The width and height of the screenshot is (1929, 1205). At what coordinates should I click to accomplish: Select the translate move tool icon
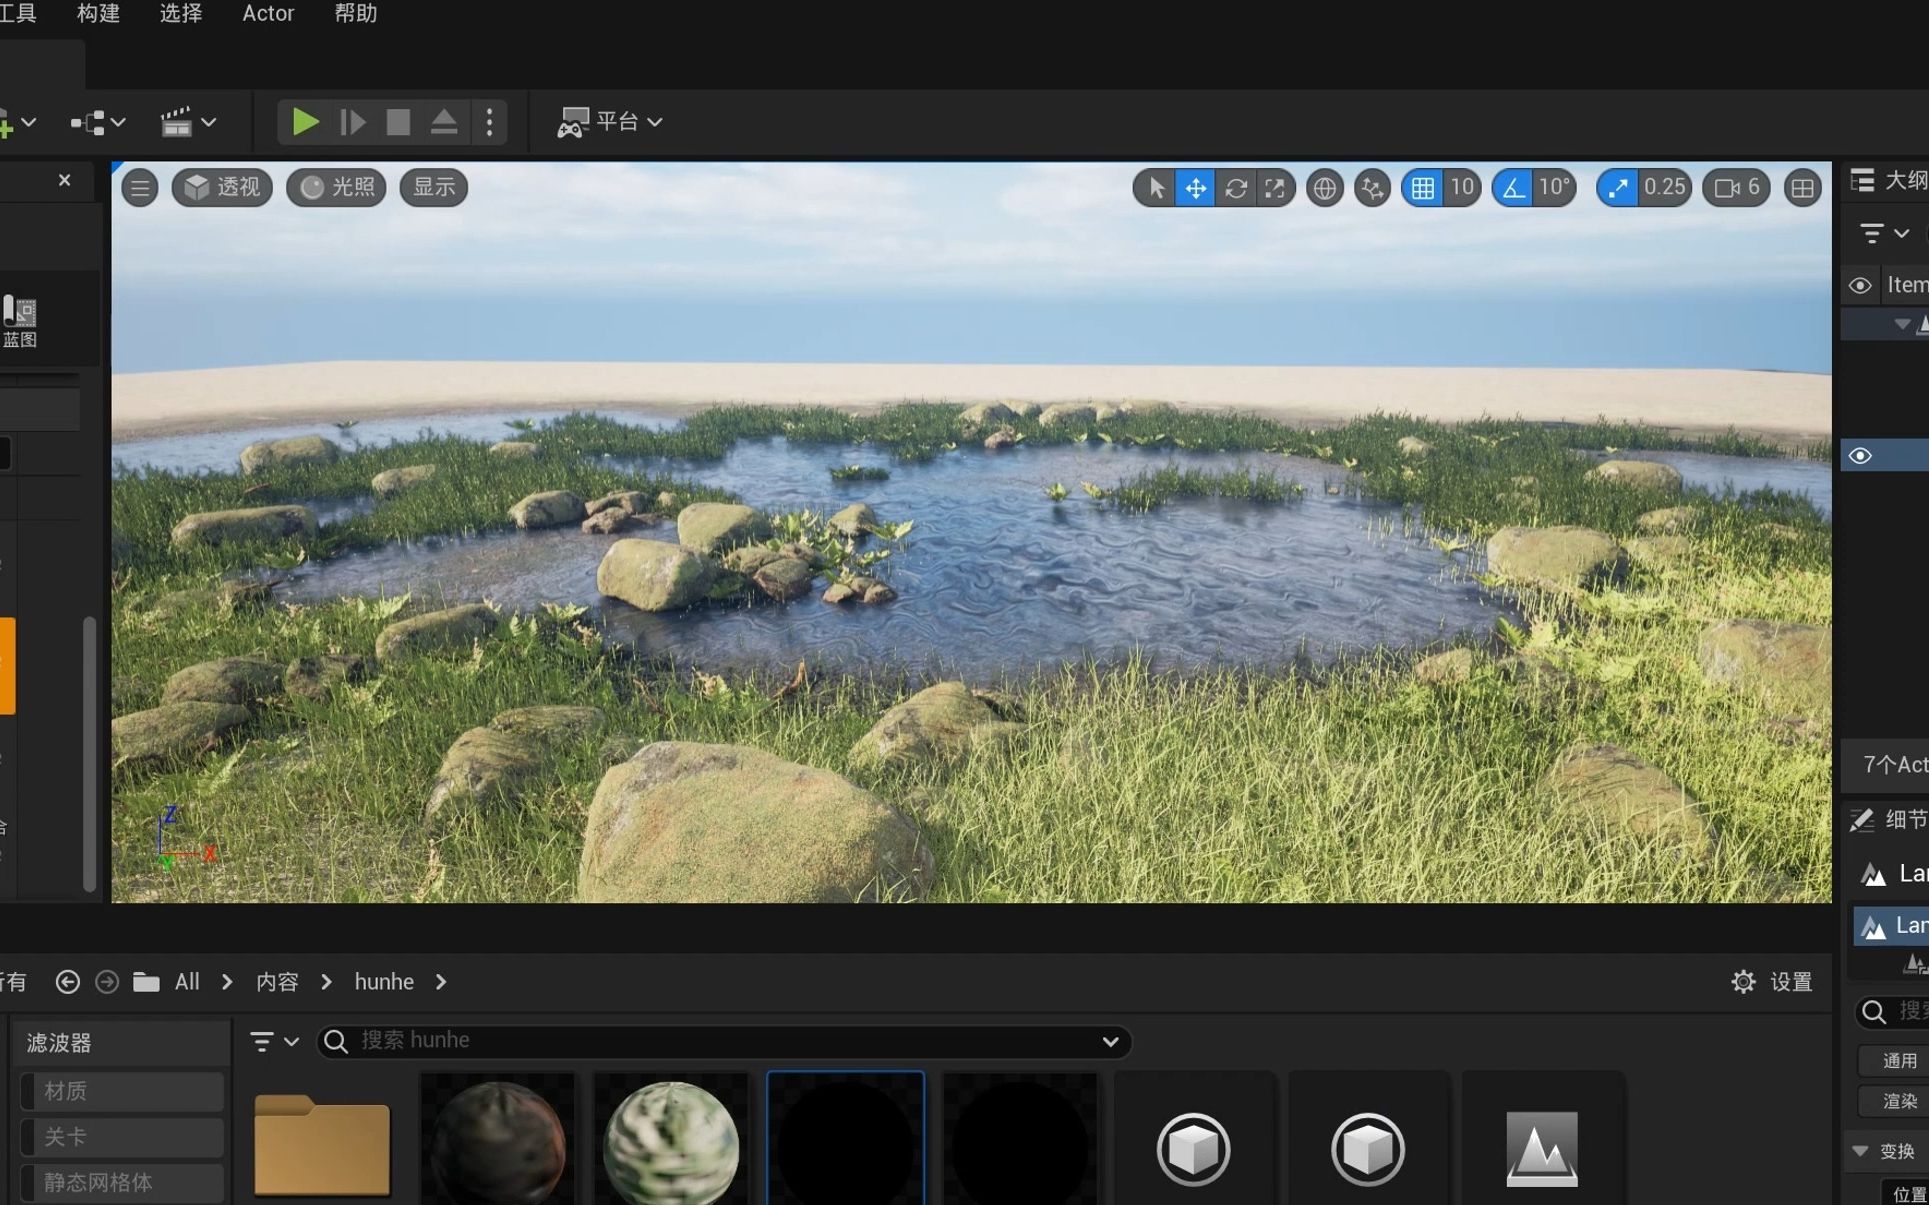pyautogui.click(x=1195, y=188)
